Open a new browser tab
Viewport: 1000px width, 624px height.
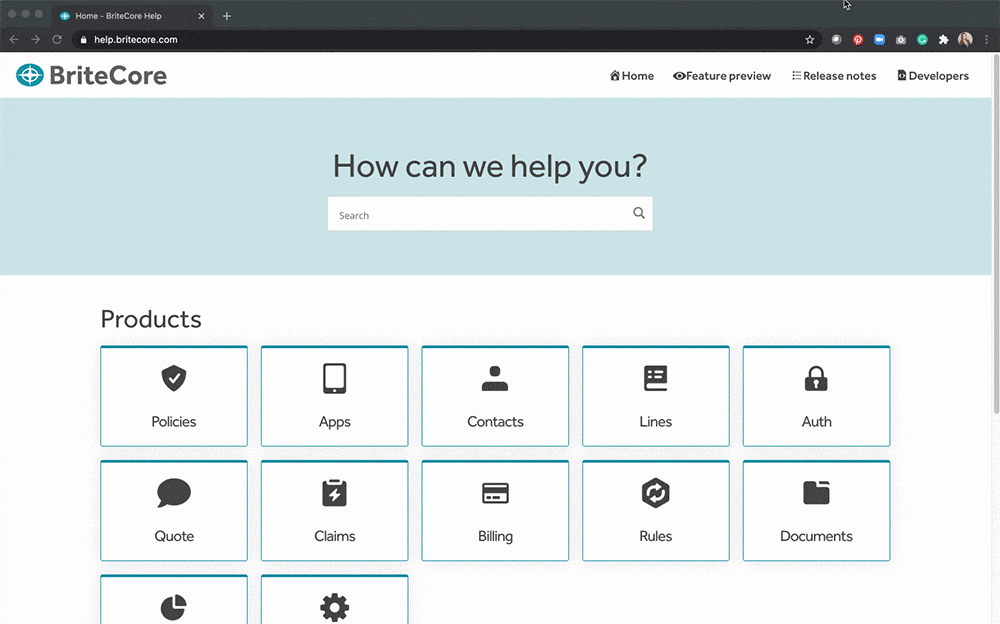coord(227,16)
